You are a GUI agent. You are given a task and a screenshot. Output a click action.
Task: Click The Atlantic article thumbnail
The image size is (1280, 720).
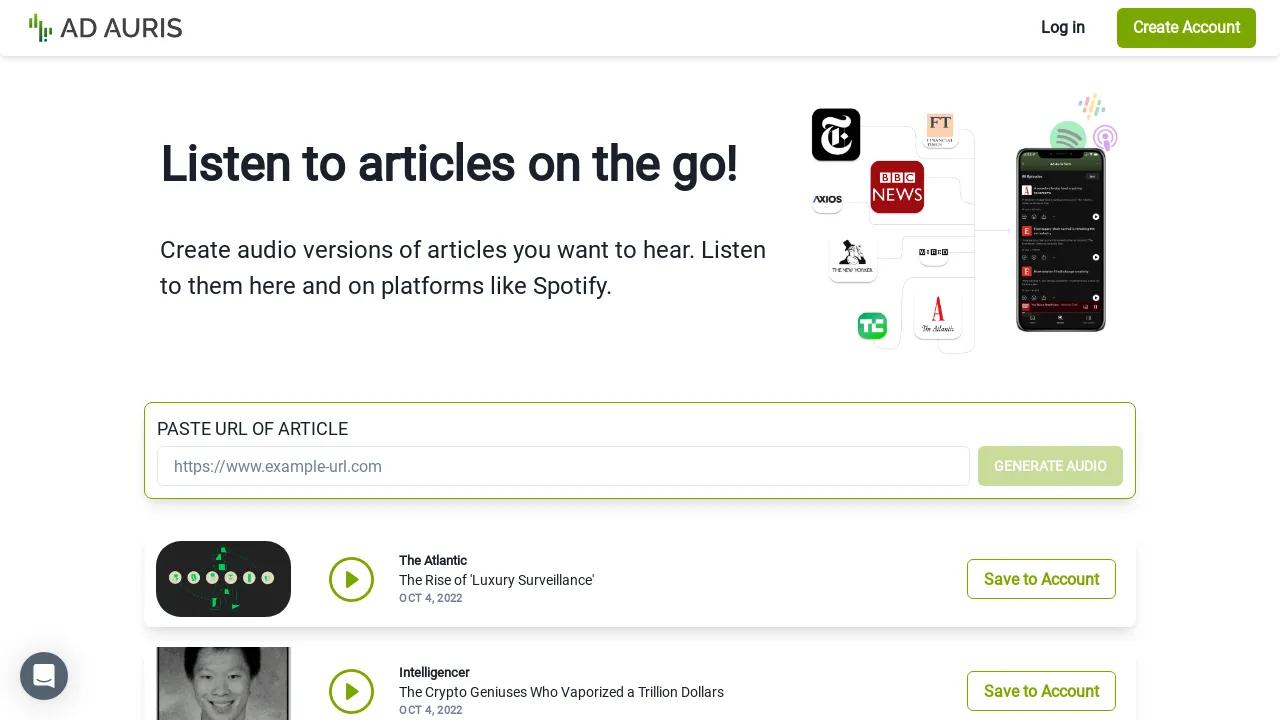(223, 579)
